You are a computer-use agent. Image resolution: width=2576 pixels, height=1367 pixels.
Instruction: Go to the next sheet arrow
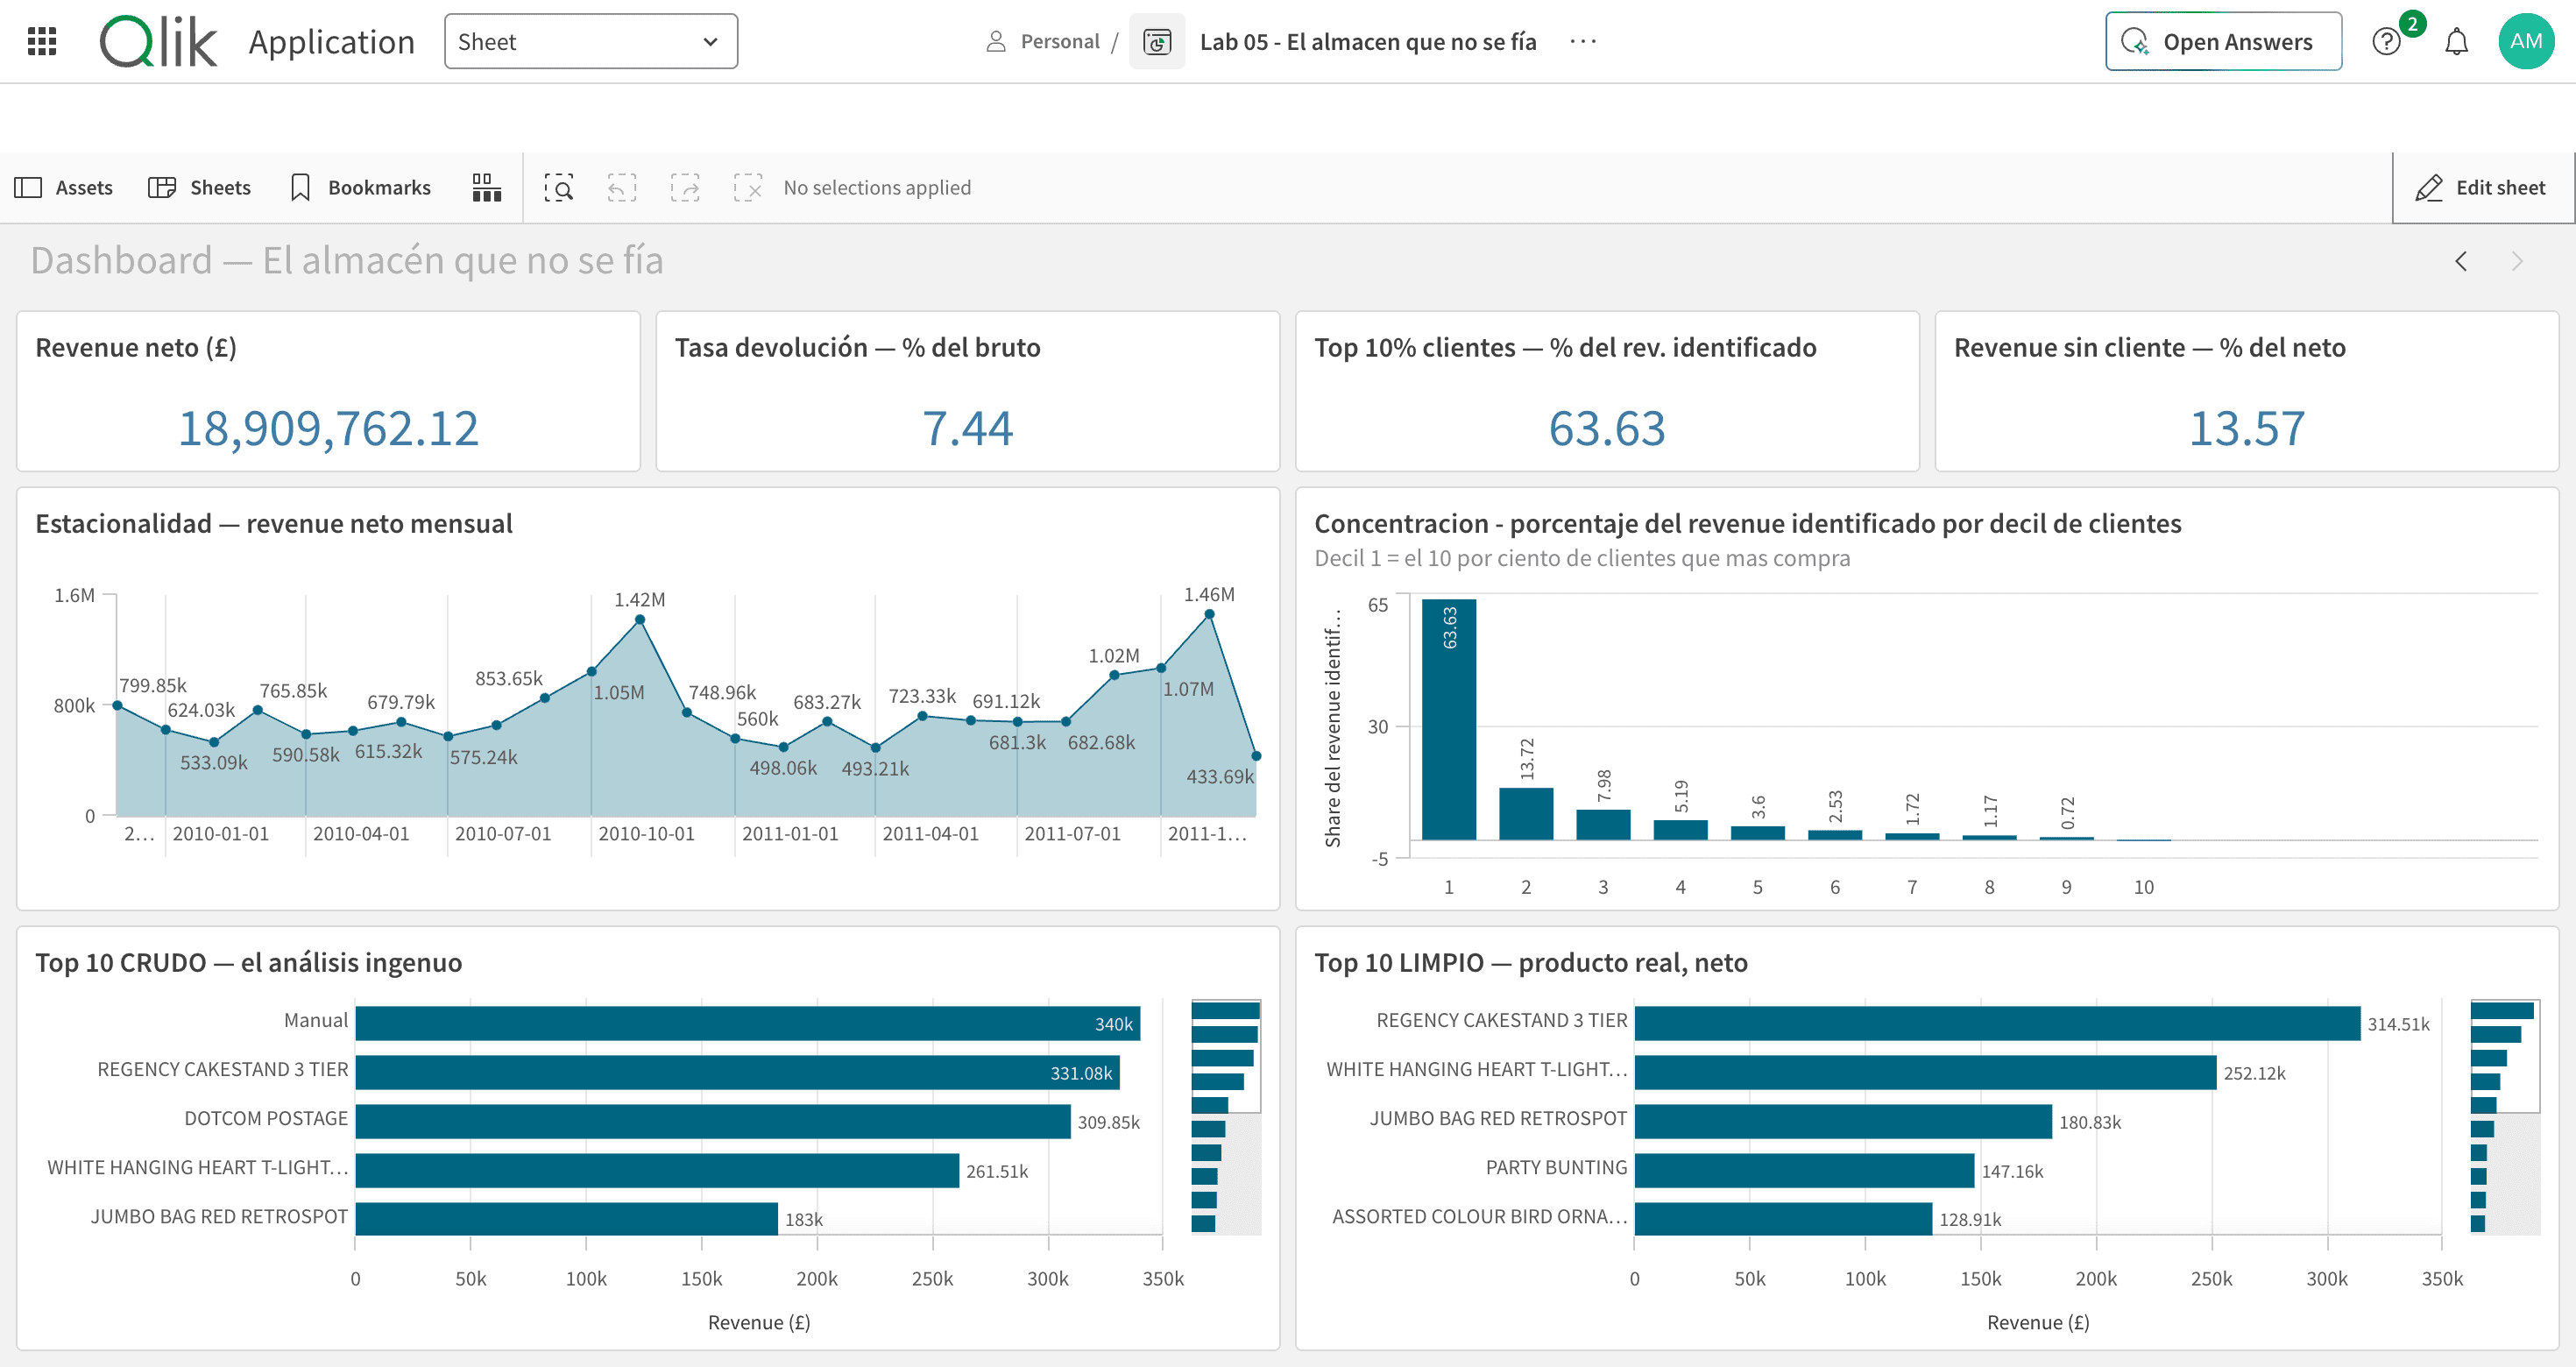[2517, 261]
